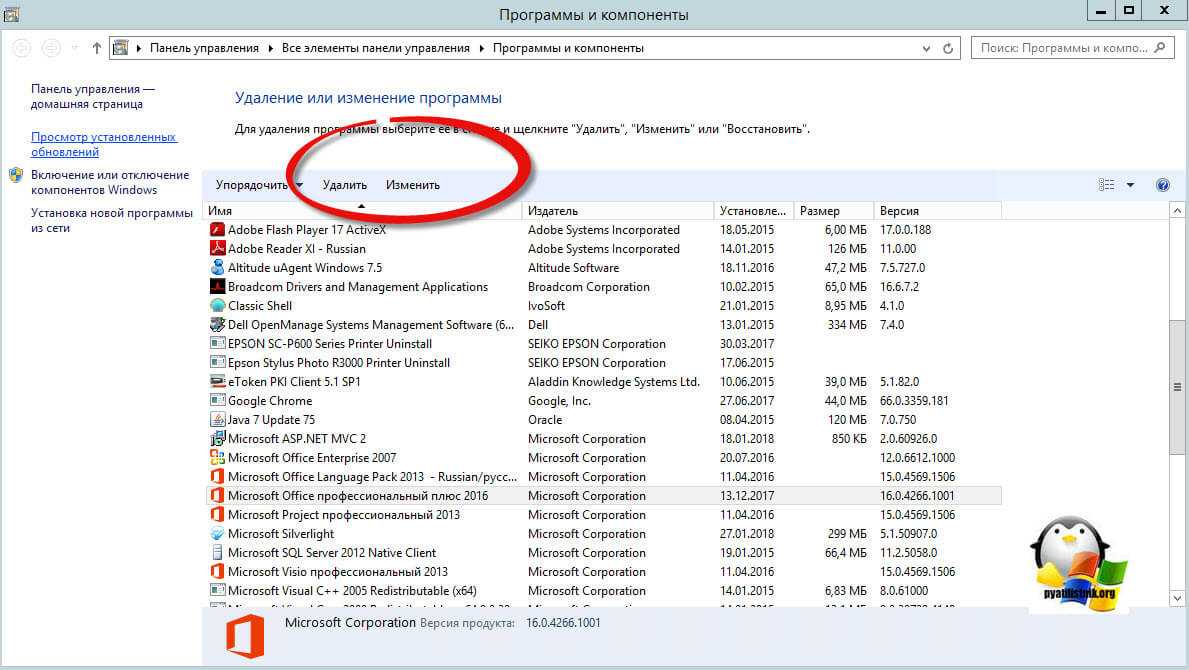Image resolution: width=1189 pixels, height=670 pixels.
Task: Expand the view options dropdown arrow
Action: coord(1130,185)
